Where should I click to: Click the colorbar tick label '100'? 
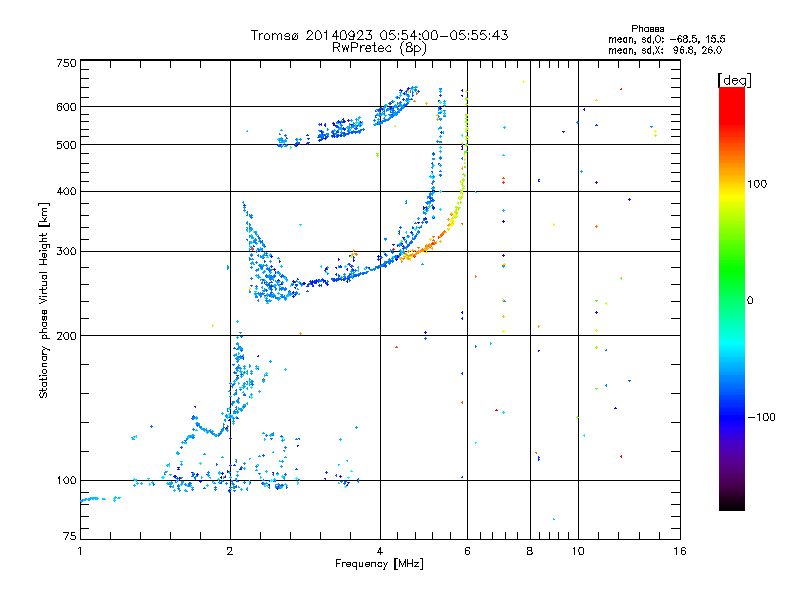757,184
